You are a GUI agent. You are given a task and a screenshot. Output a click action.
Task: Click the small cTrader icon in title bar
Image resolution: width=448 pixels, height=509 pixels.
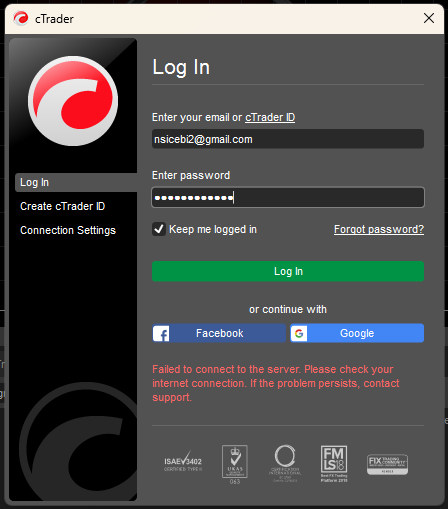point(21,18)
